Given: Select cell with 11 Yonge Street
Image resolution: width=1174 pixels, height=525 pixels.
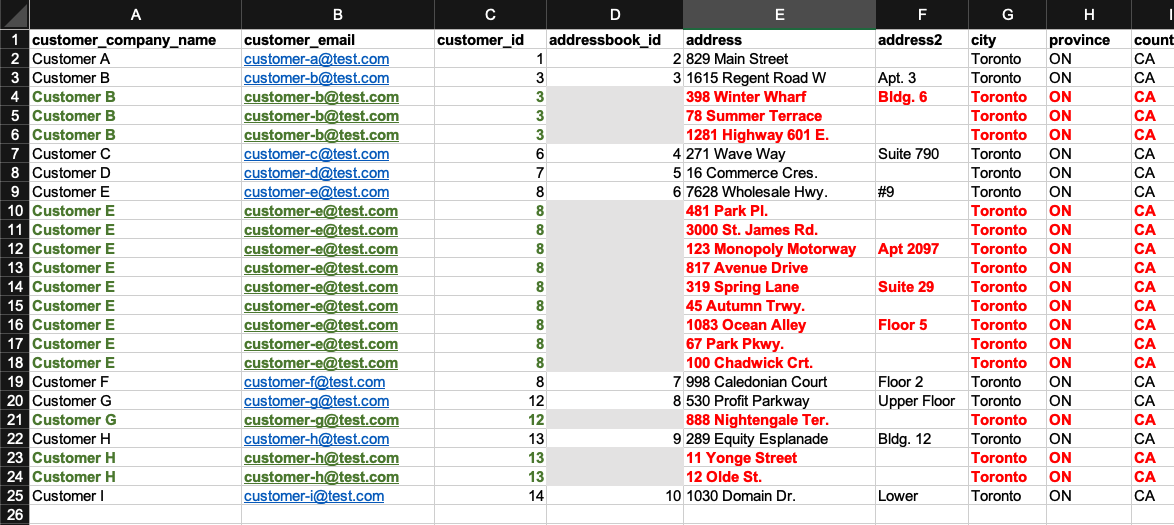Looking at the screenshot, I should (x=779, y=458).
